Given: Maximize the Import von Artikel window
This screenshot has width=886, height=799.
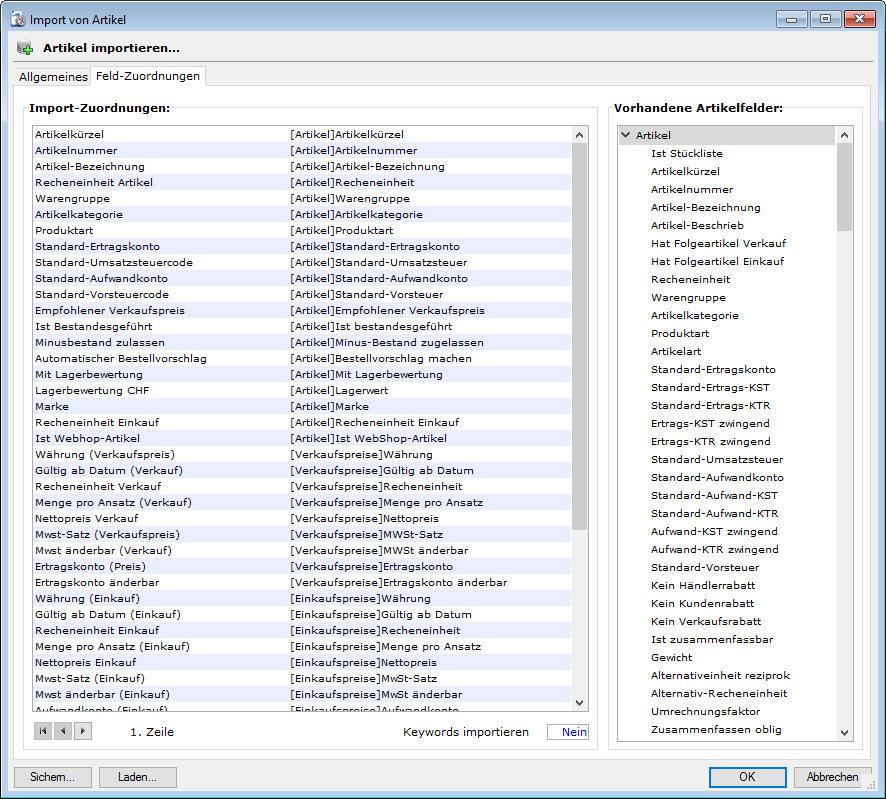Looking at the screenshot, I should coord(826,19).
